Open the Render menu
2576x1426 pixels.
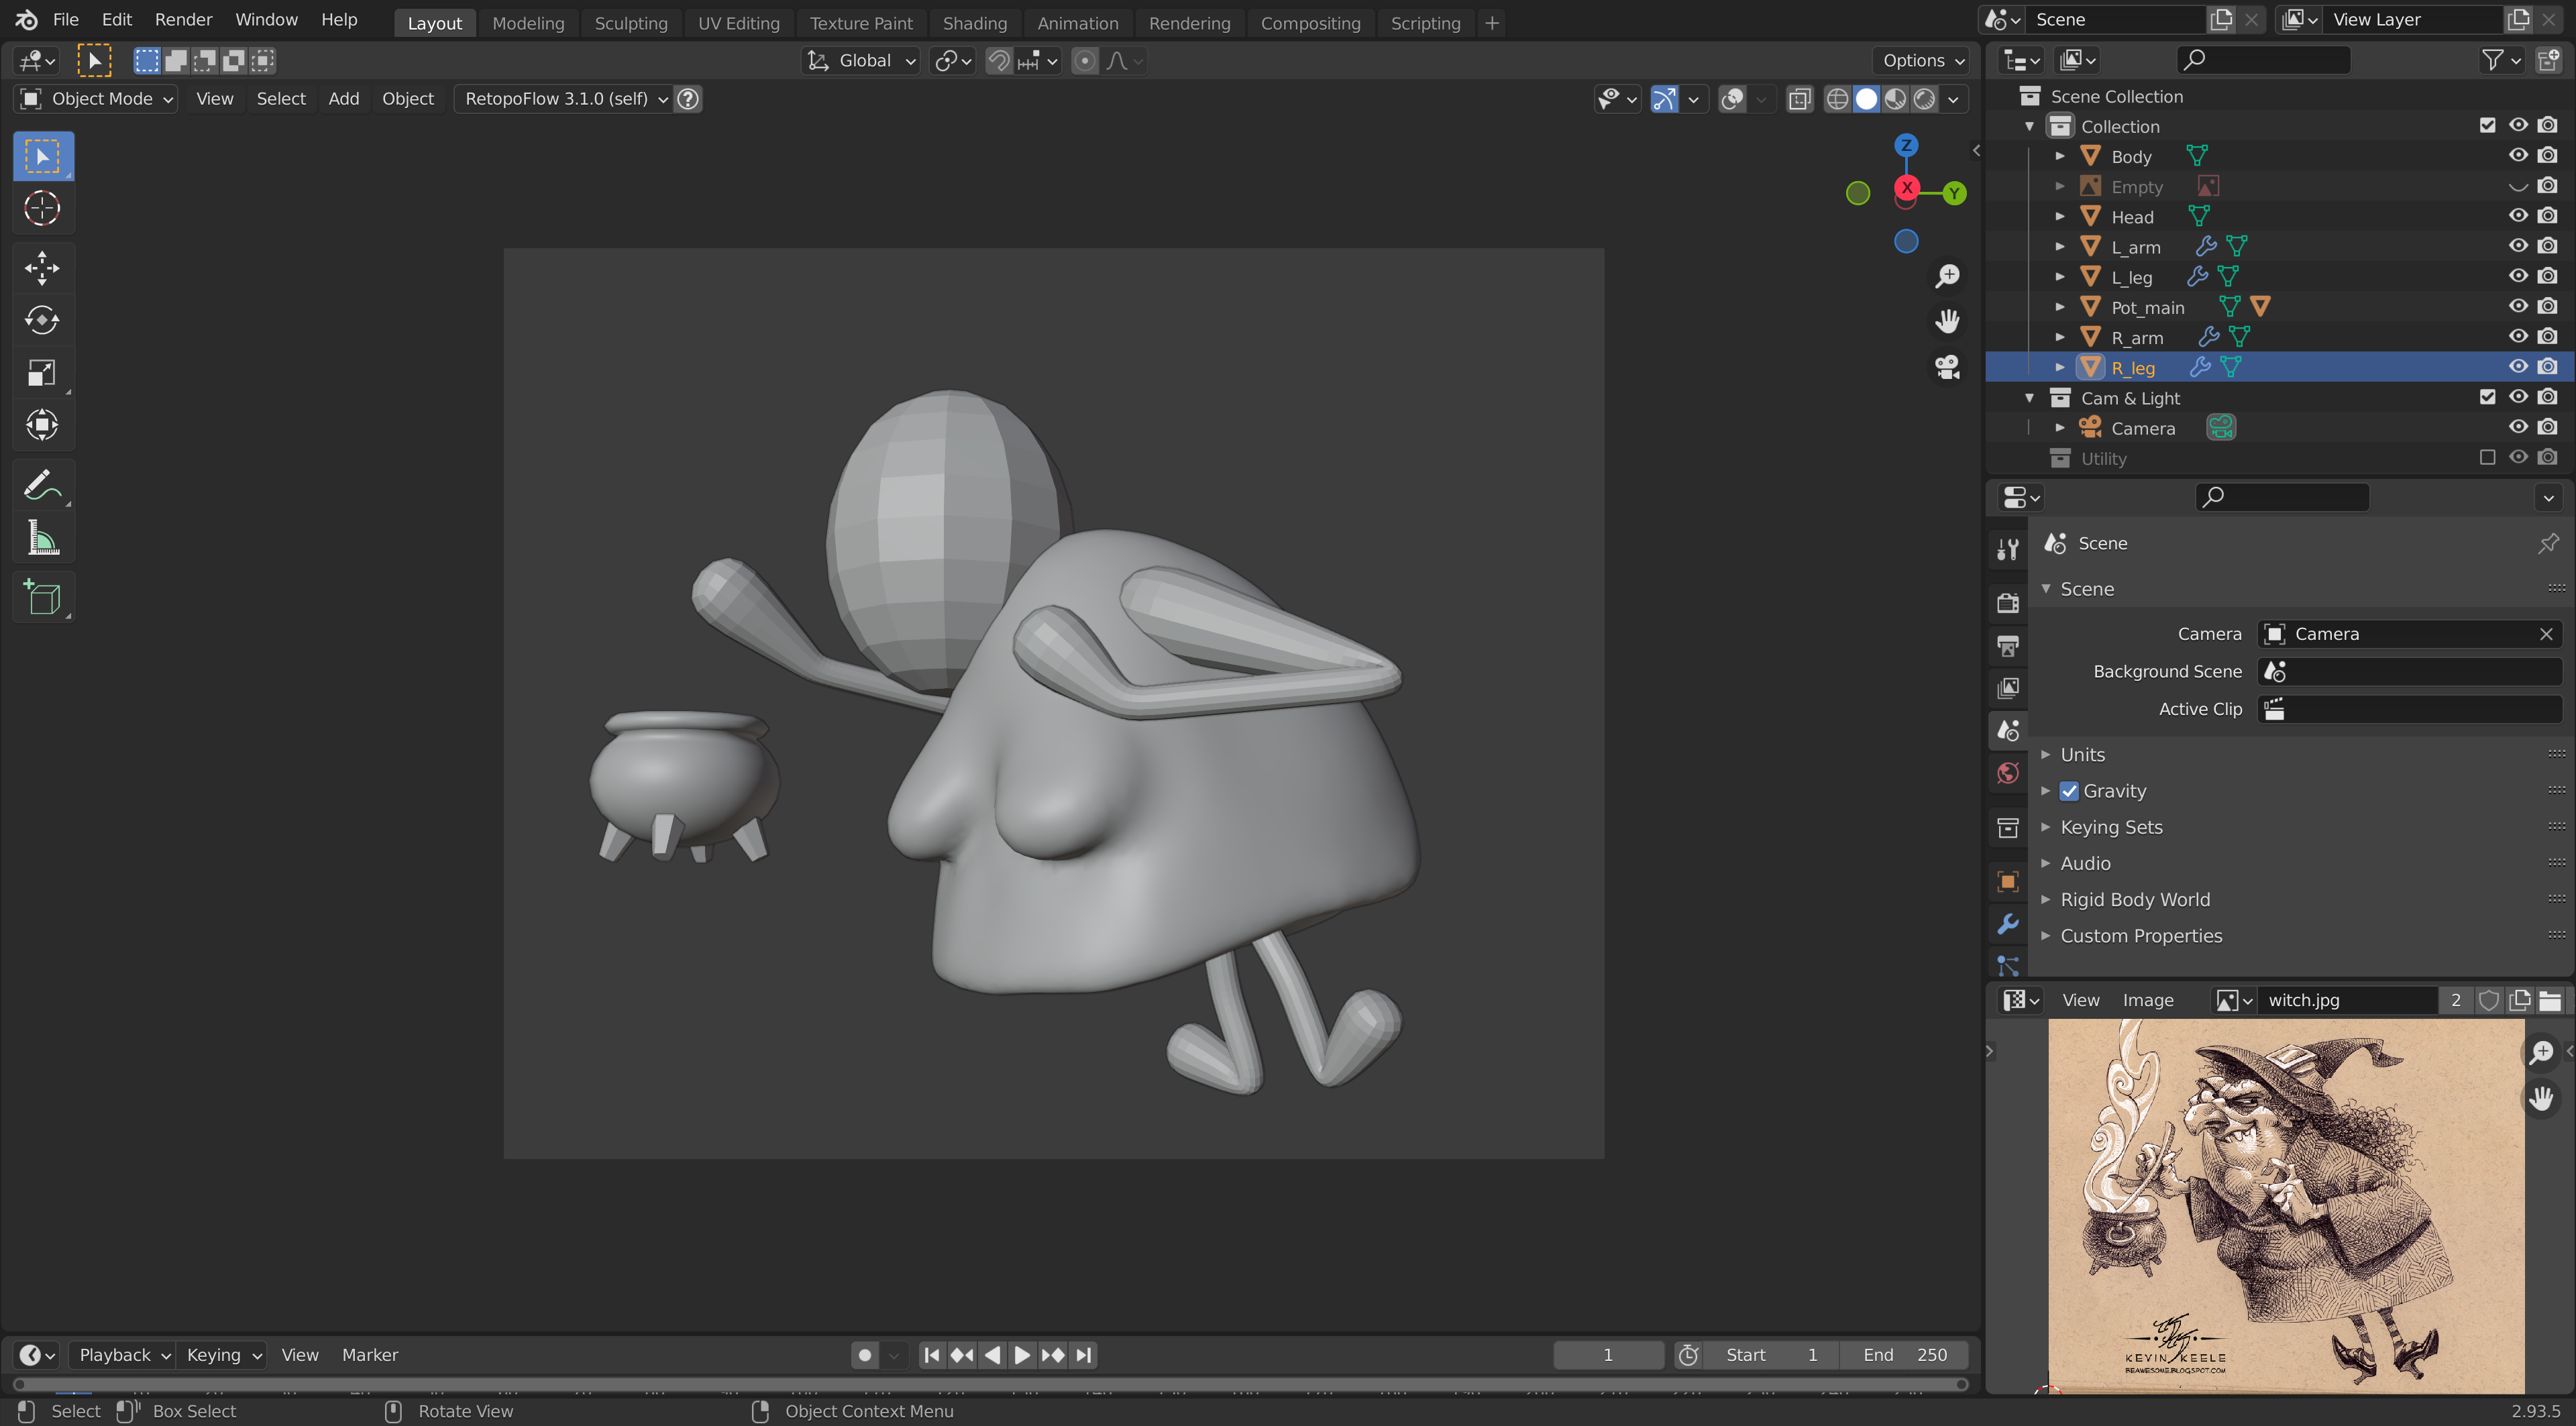[x=183, y=19]
